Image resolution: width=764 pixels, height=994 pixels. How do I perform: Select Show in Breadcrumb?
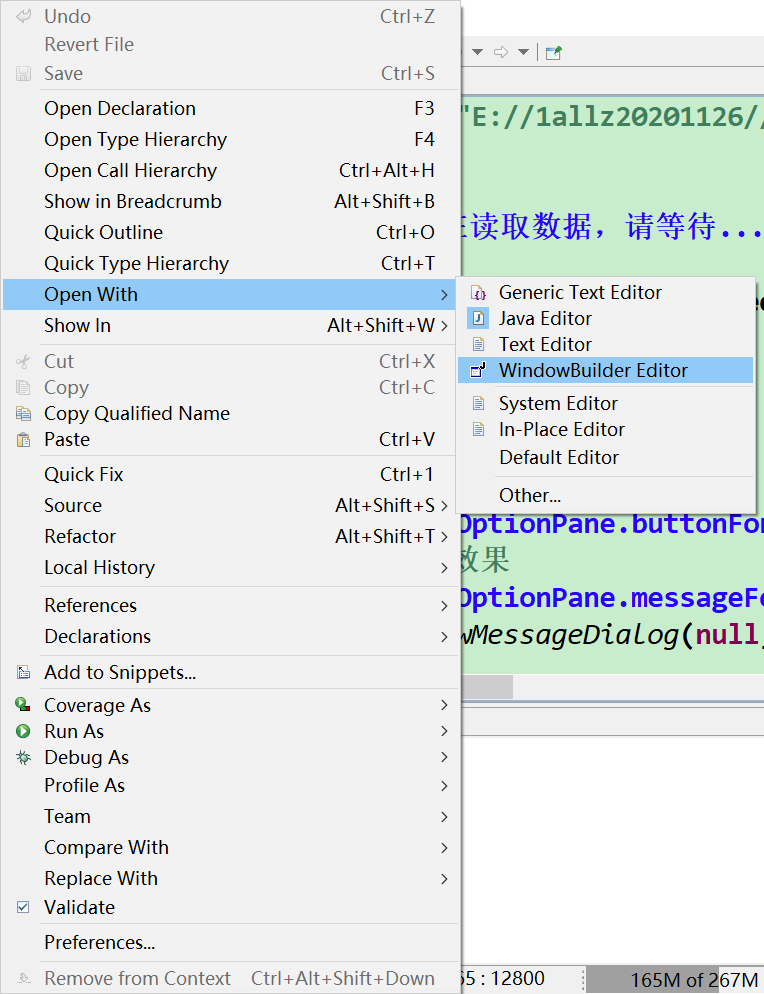point(231,202)
